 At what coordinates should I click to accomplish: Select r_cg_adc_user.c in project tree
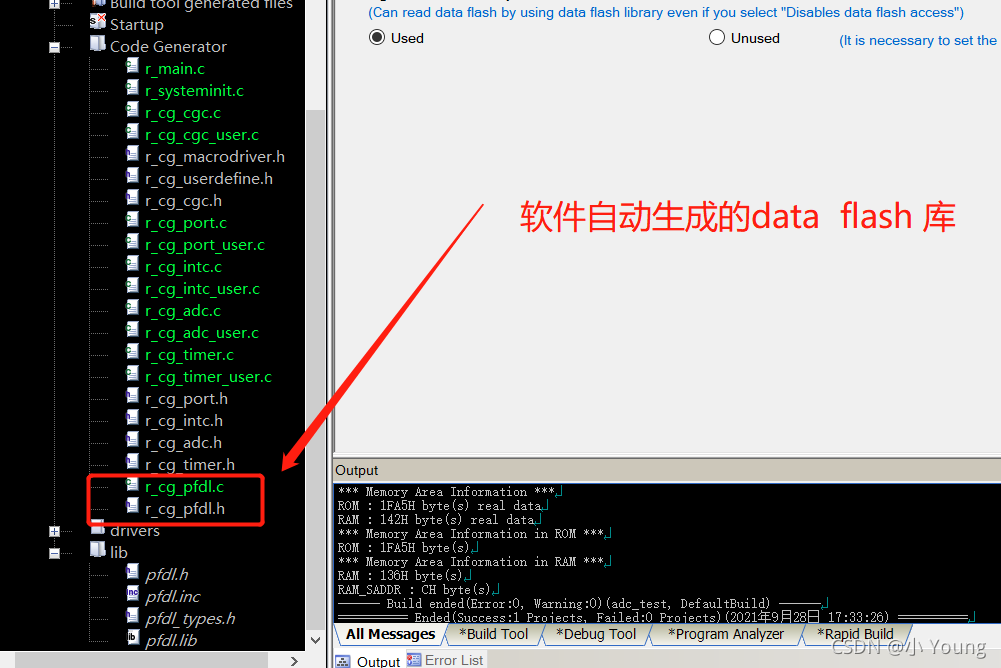pyautogui.click(x=202, y=333)
